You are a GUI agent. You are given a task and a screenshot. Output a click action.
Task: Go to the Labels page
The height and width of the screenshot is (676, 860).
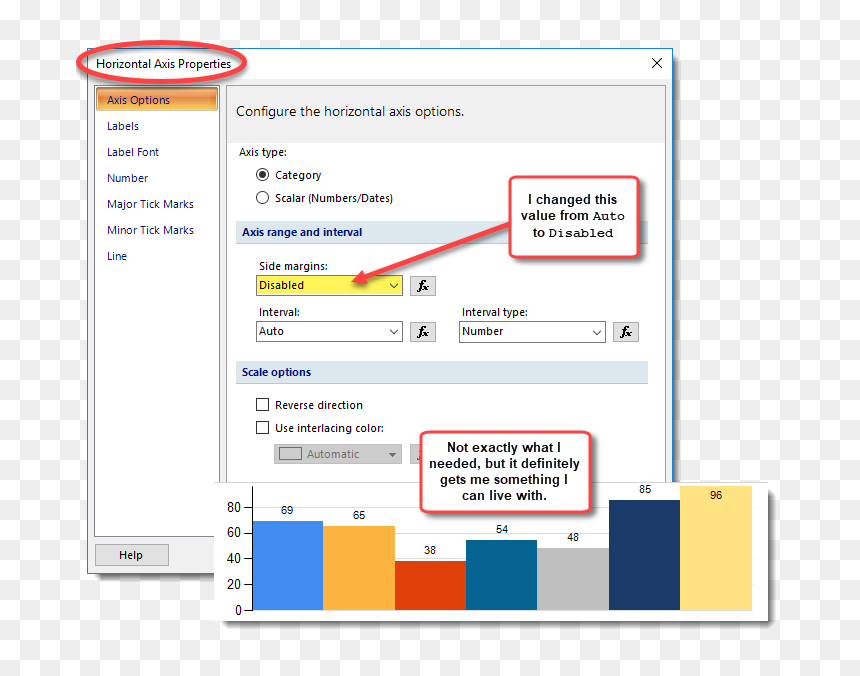click(x=123, y=126)
